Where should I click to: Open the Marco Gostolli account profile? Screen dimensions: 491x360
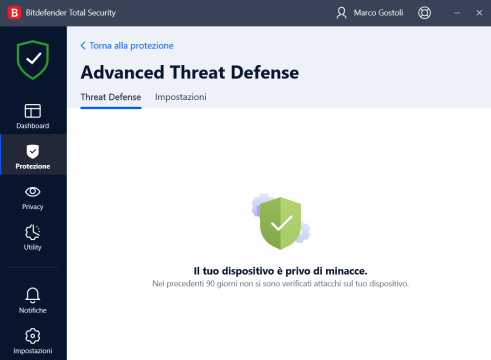point(370,13)
